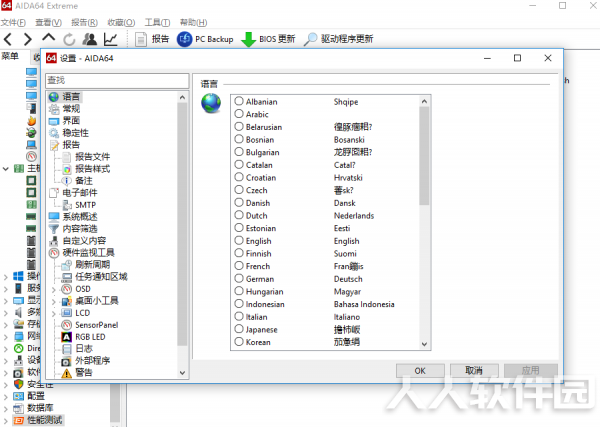Image resolution: width=600 pixels, height=427 pixels.
Task: Click 取消 to cancel the settings dialog
Action: 474,371
